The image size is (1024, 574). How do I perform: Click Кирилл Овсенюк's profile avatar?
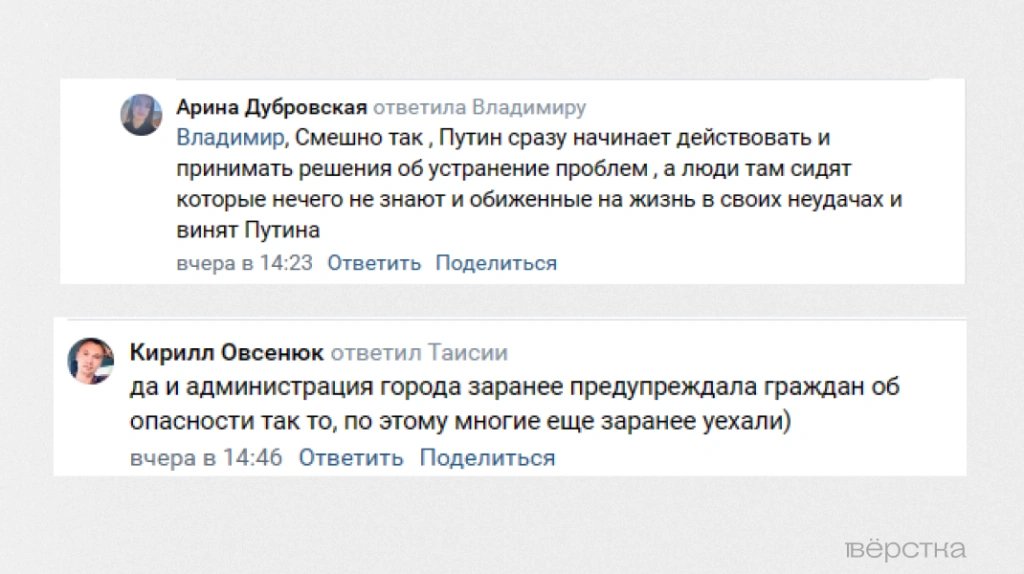90,360
